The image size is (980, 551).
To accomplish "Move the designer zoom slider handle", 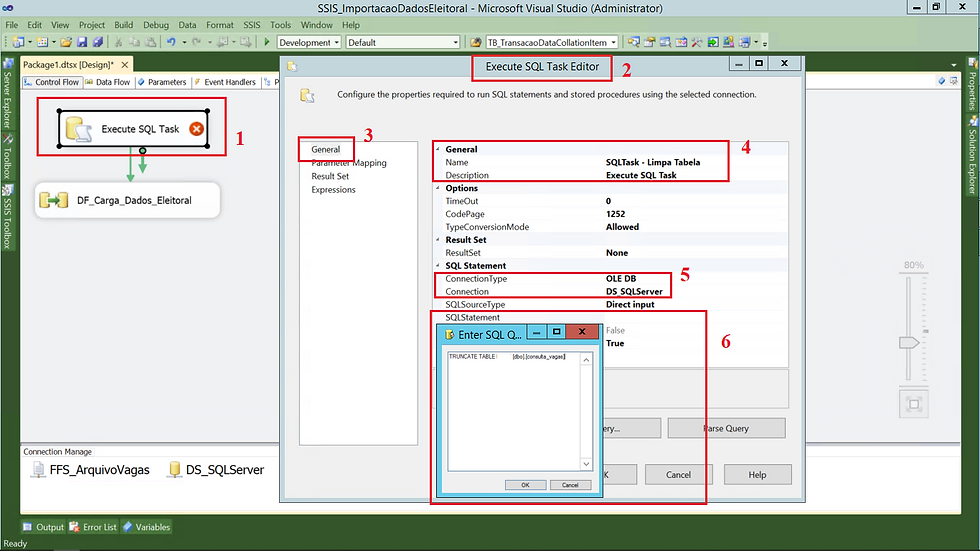I will click(909, 342).
